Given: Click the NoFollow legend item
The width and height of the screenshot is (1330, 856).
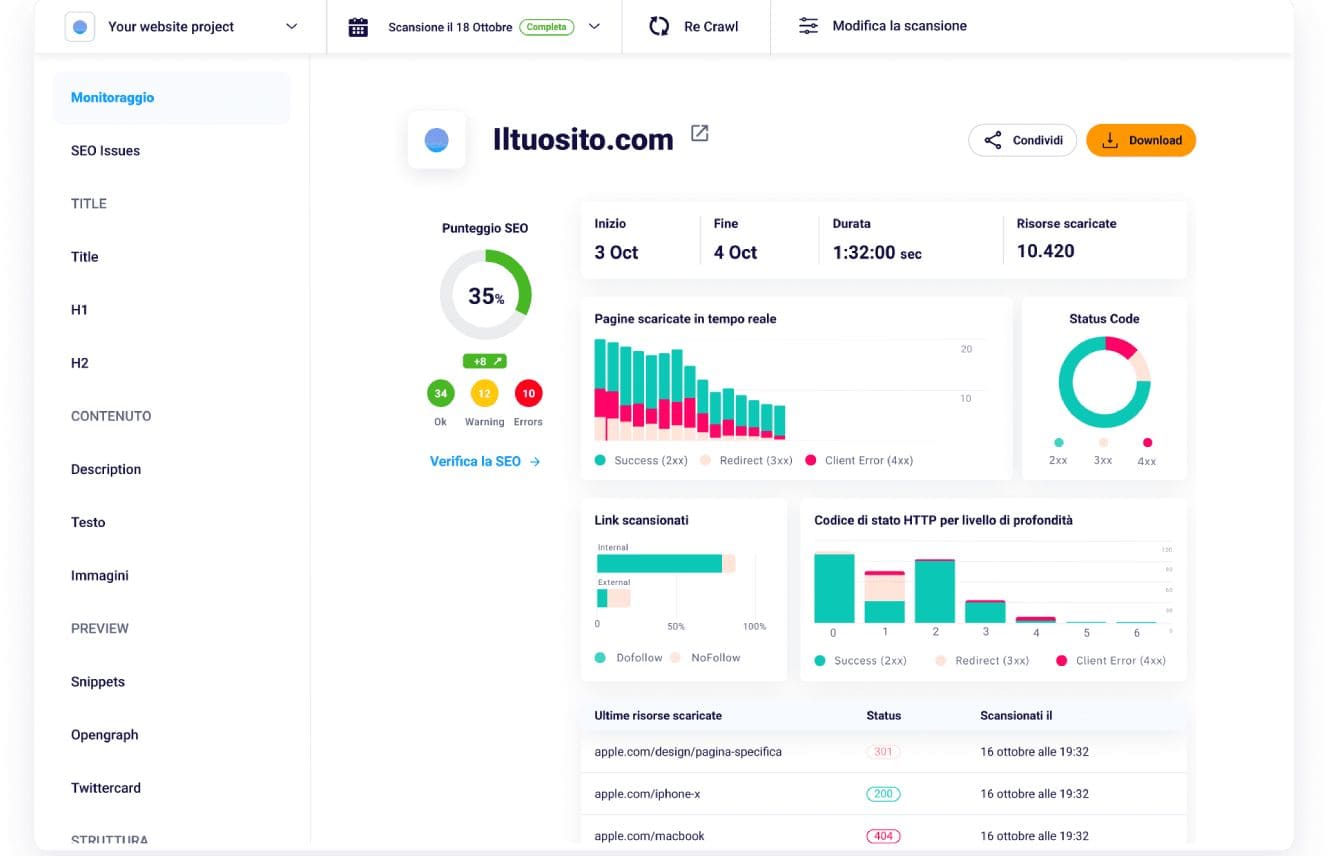Looking at the screenshot, I should pos(706,657).
